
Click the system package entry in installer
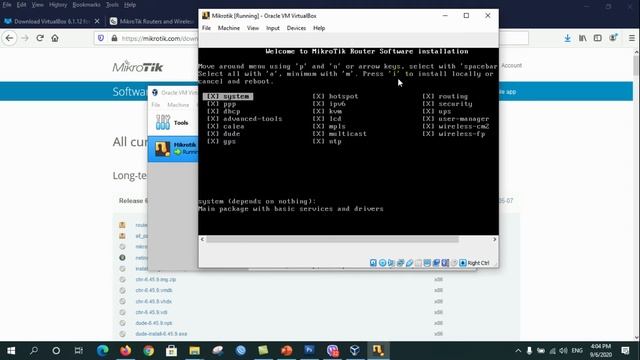point(228,96)
